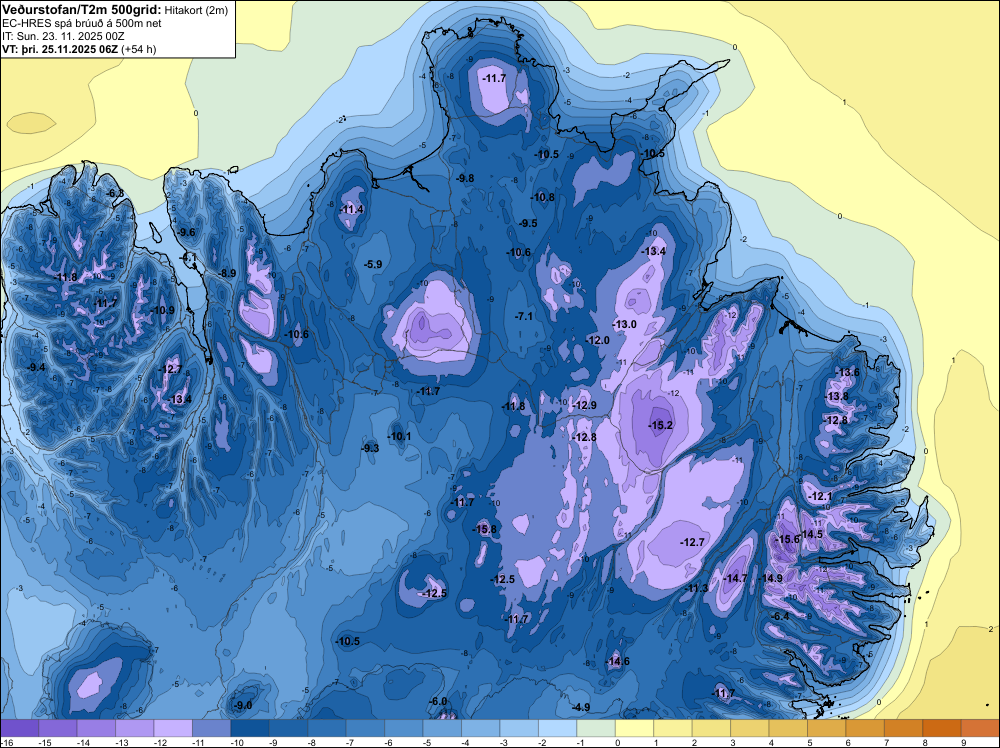Click the '-13.8' temperature value

[837, 397]
